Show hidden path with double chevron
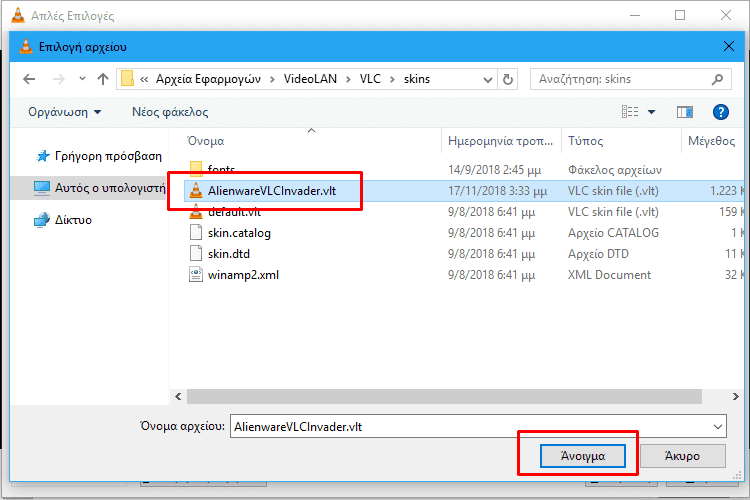This screenshot has height=500, width=750. 143,79
